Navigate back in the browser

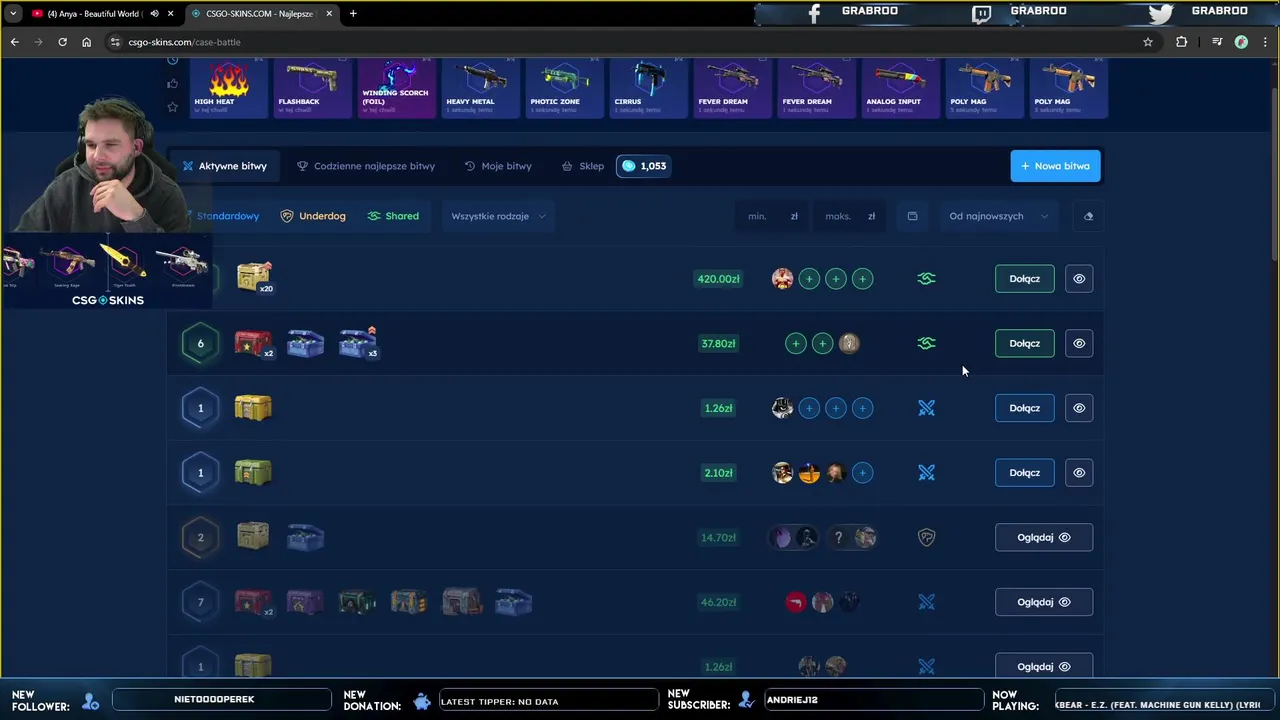14,42
